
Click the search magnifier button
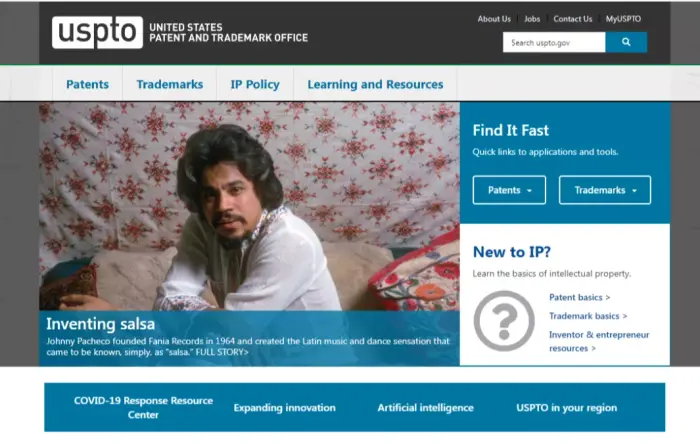pyautogui.click(x=626, y=42)
